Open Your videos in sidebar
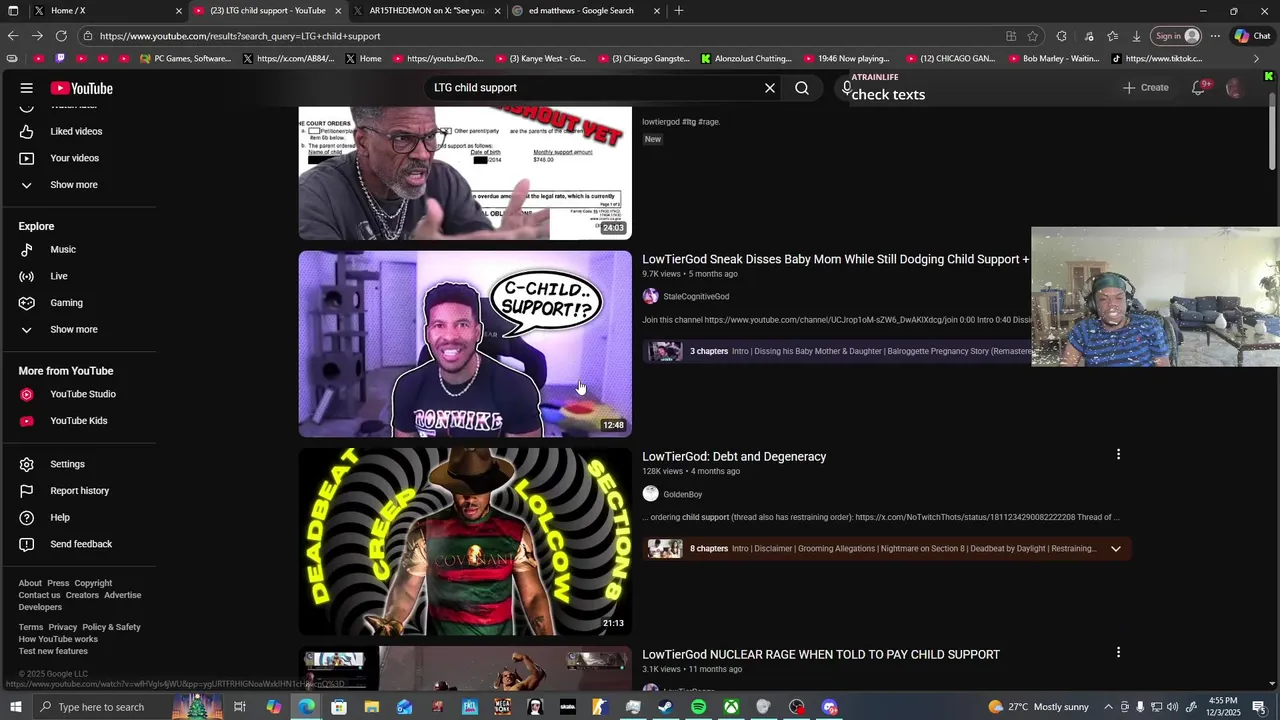Image resolution: width=1280 pixels, height=720 pixels. (74, 158)
